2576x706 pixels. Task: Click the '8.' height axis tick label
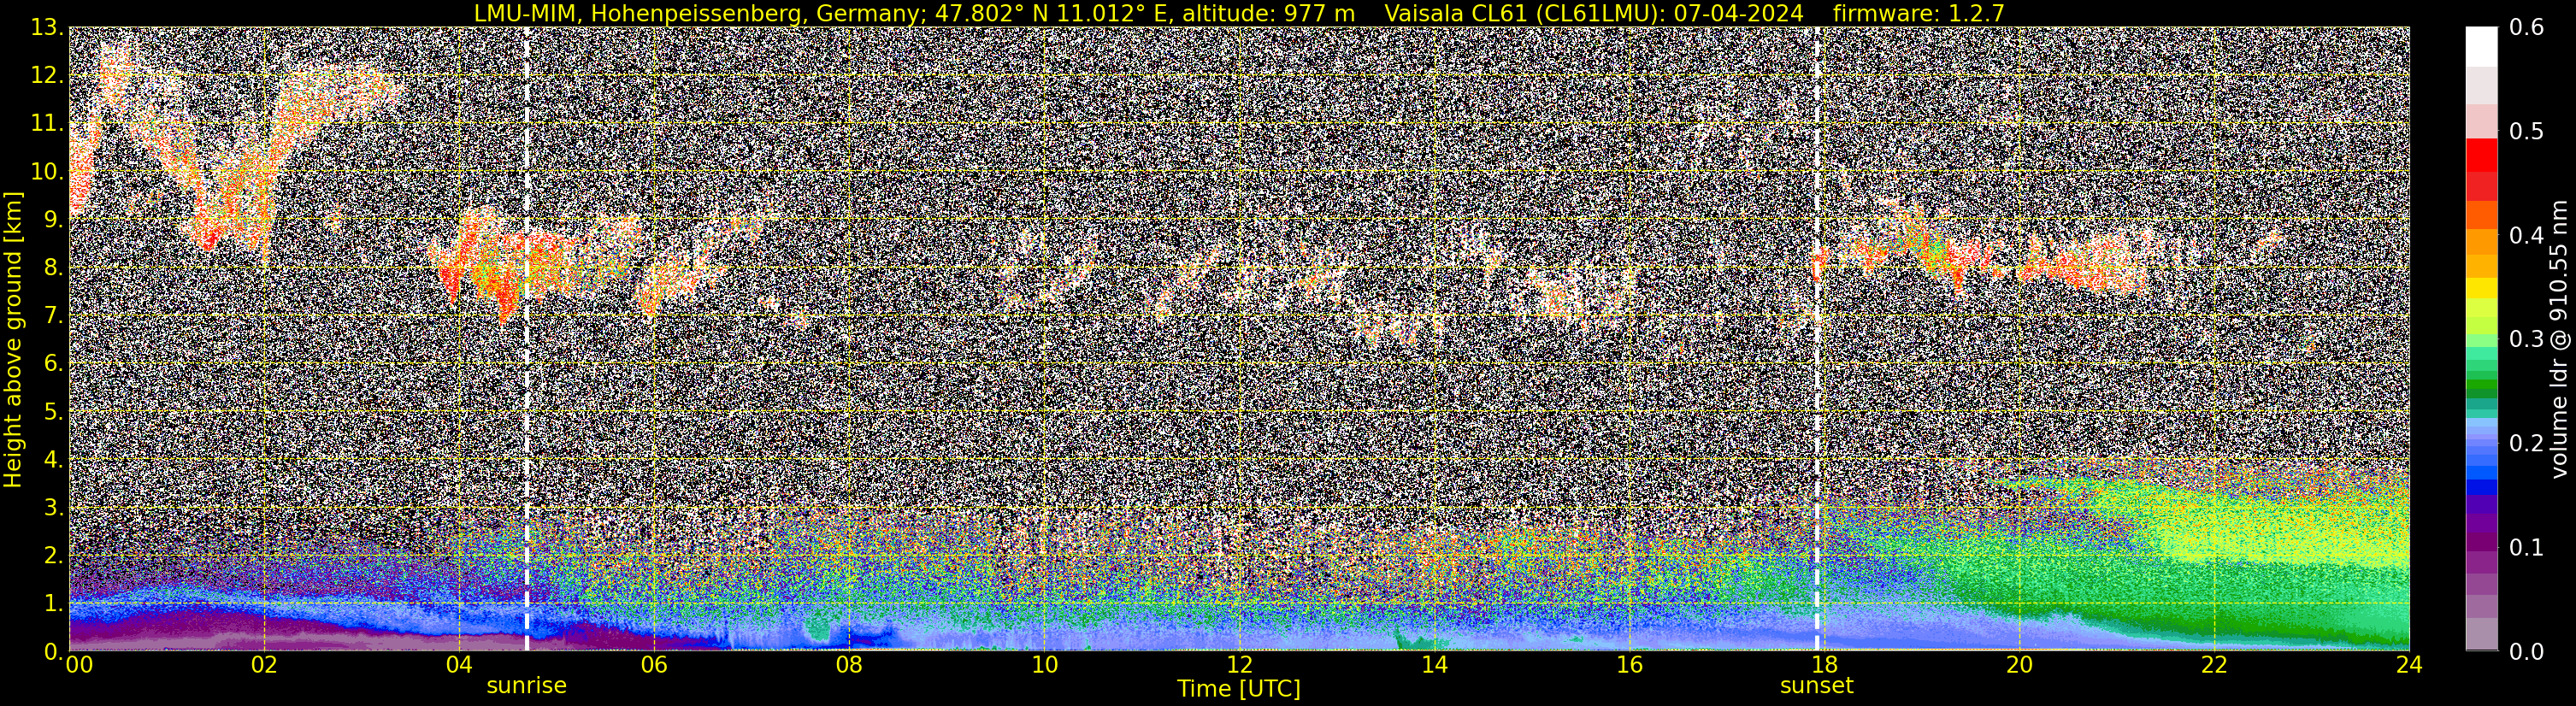coord(53,268)
